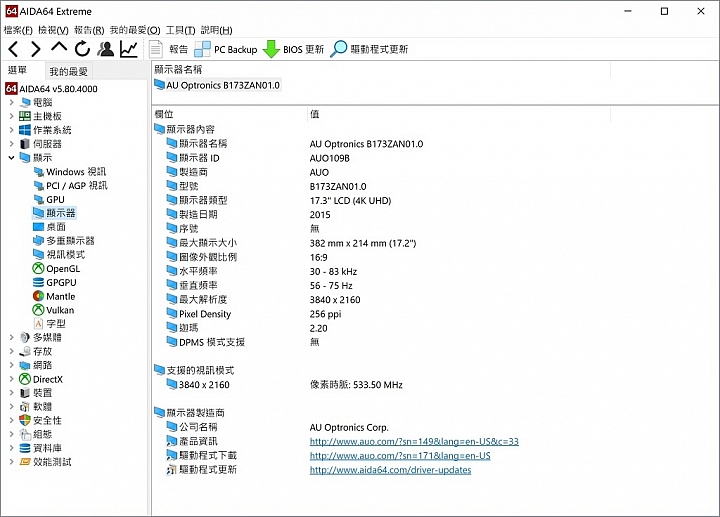Open the 說明(H) menu
The width and height of the screenshot is (720, 517).
coord(216,30)
